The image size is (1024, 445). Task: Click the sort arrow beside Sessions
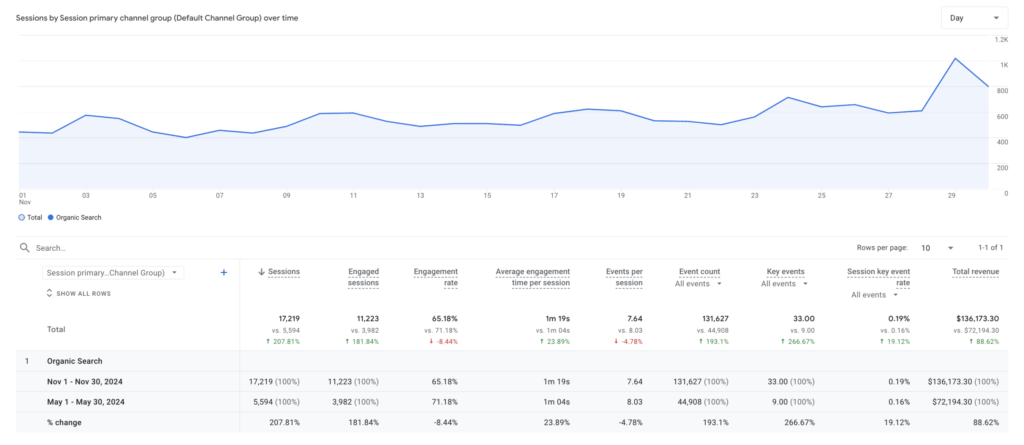pos(262,272)
